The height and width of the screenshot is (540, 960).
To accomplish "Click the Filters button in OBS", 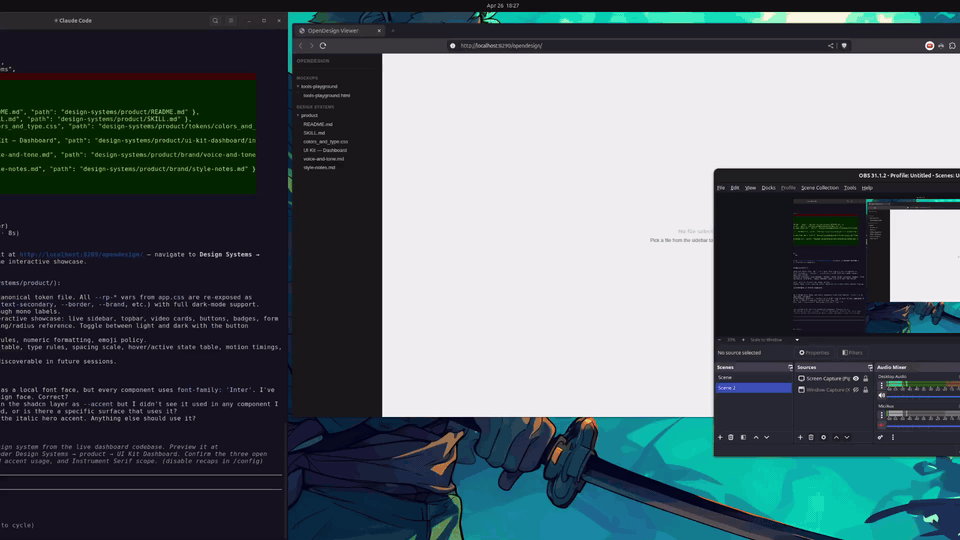I will [852, 353].
